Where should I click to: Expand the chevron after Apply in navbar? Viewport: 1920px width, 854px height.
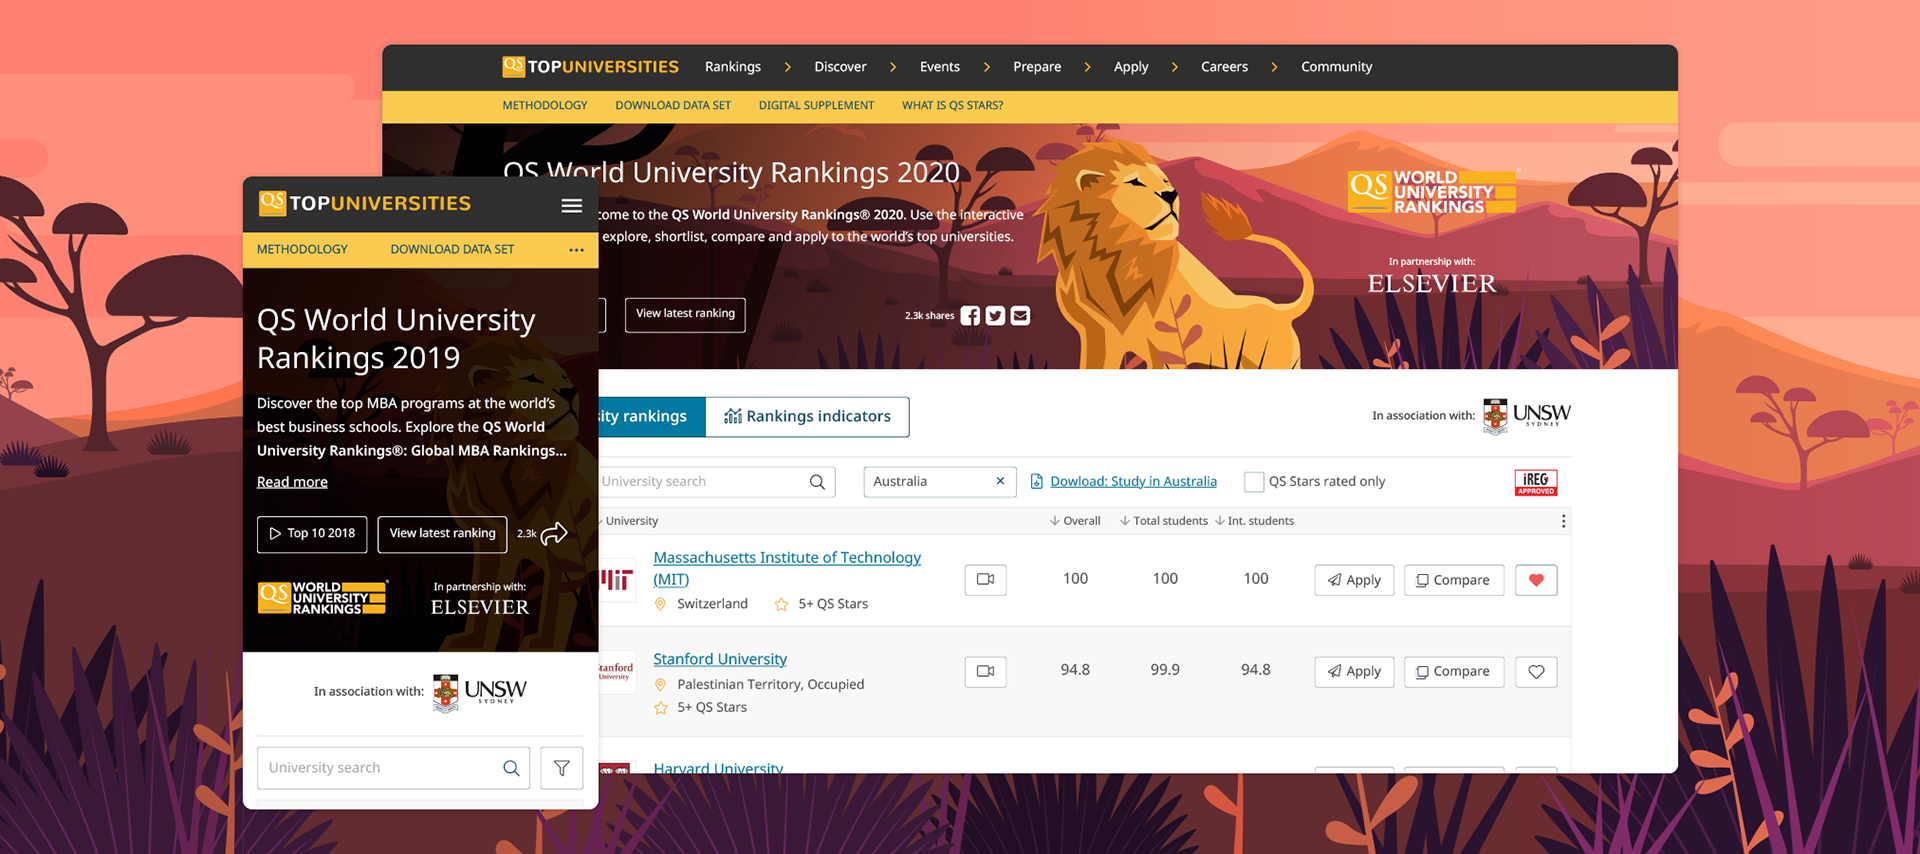(1175, 67)
